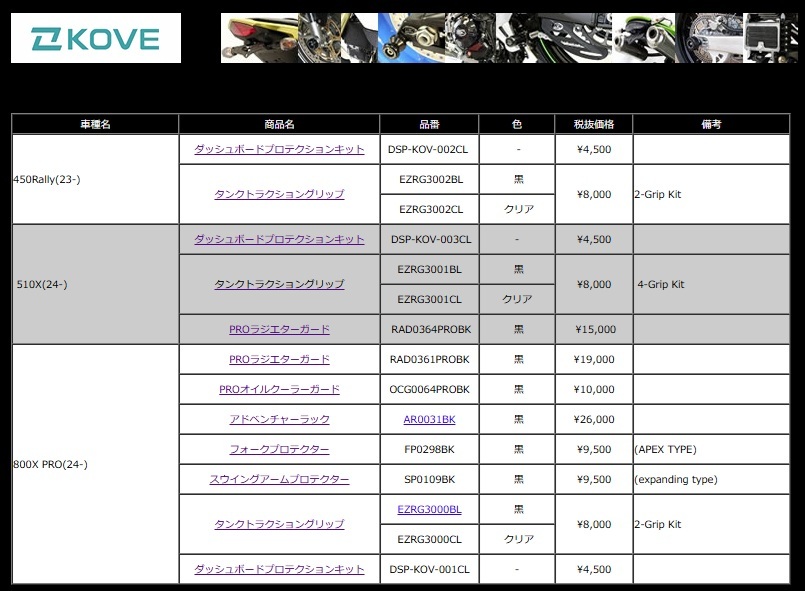Open the tank traction grip link for 450Rally
The width and height of the screenshot is (805, 591).
click(x=279, y=194)
